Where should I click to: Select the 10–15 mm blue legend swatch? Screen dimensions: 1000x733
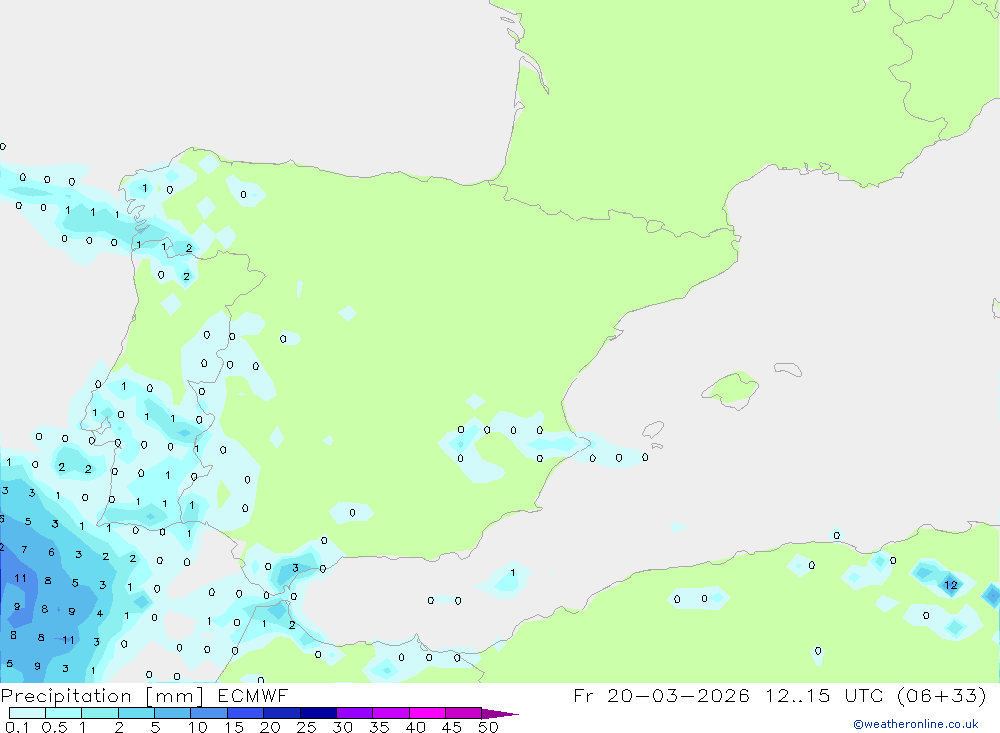point(209,713)
